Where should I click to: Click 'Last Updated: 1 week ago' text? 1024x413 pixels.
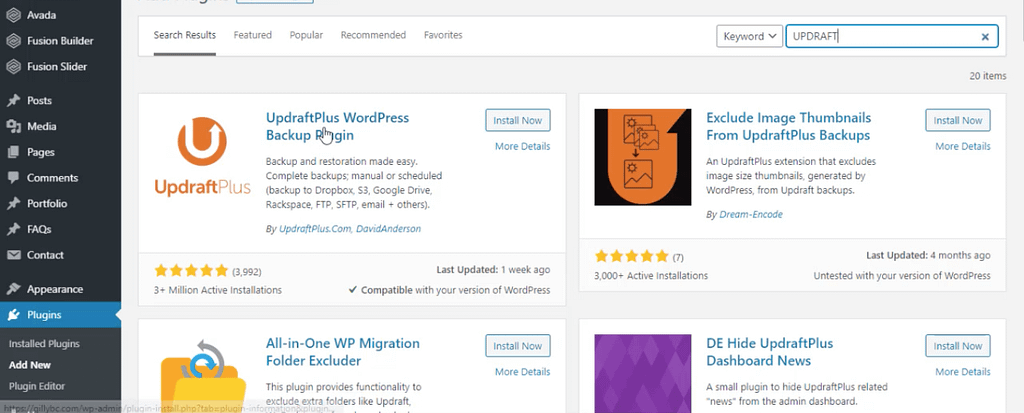pyautogui.click(x=493, y=270)
